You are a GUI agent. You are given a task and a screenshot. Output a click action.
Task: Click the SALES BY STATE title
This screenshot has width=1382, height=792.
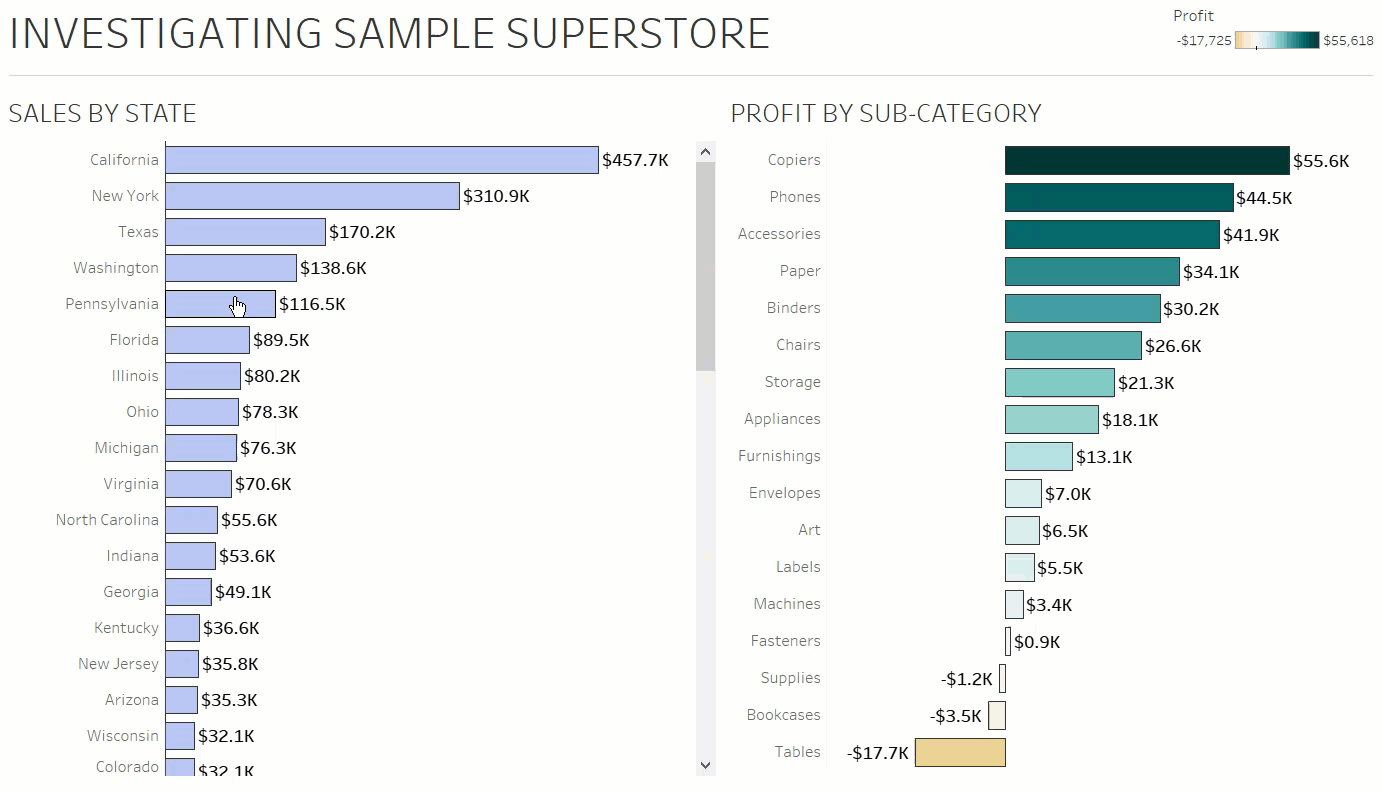[101, 113]
